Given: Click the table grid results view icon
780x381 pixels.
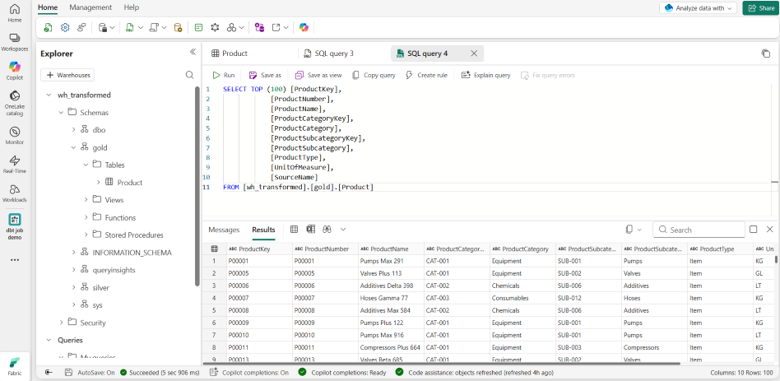Looking at the screenshot, I should pyautogui.click(x=294, y=229).
